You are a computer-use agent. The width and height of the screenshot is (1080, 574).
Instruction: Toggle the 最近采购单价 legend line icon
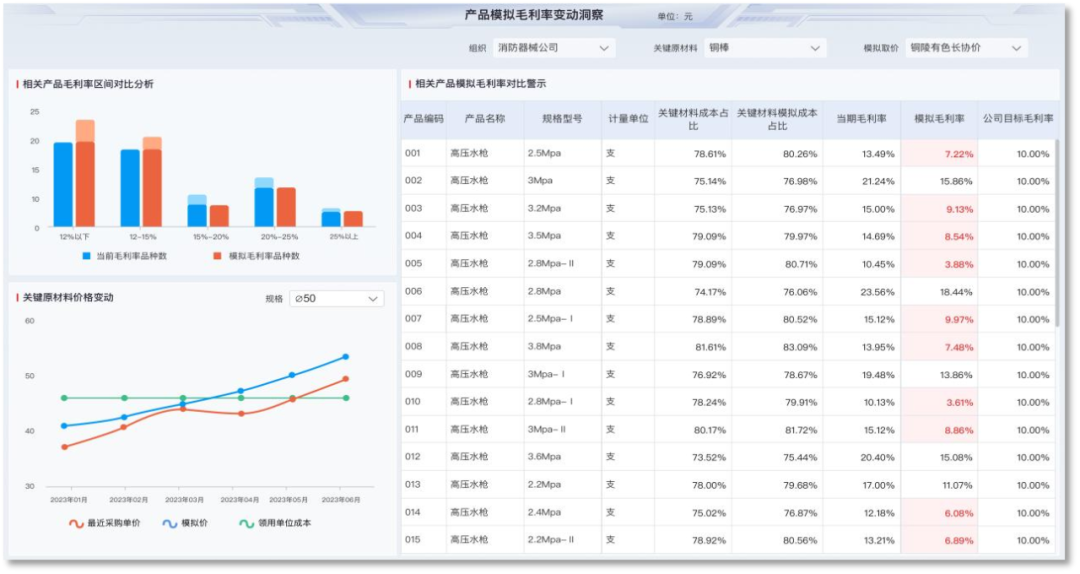pyautogui.click(x=76, y=523)
